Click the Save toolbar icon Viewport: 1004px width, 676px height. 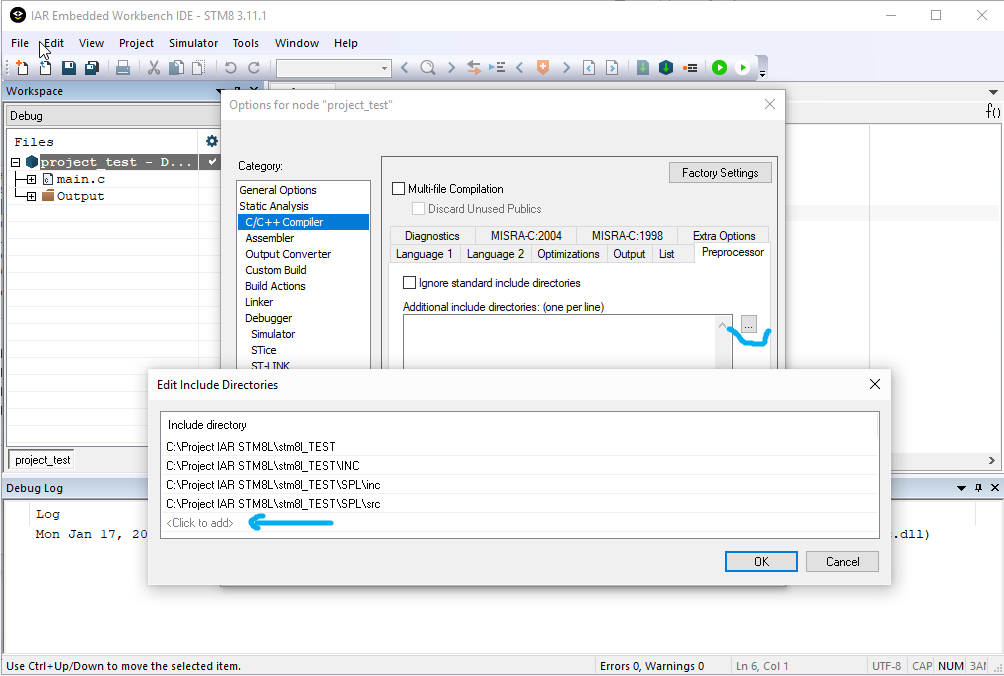click(x=69, y=67)
